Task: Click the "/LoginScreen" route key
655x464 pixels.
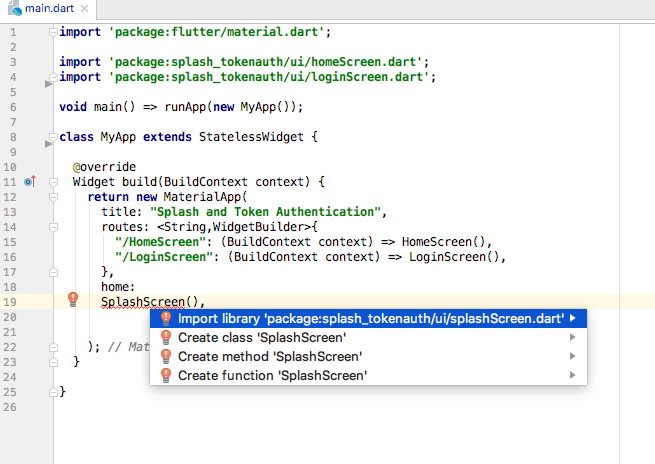Action: [x=164, y=257]
